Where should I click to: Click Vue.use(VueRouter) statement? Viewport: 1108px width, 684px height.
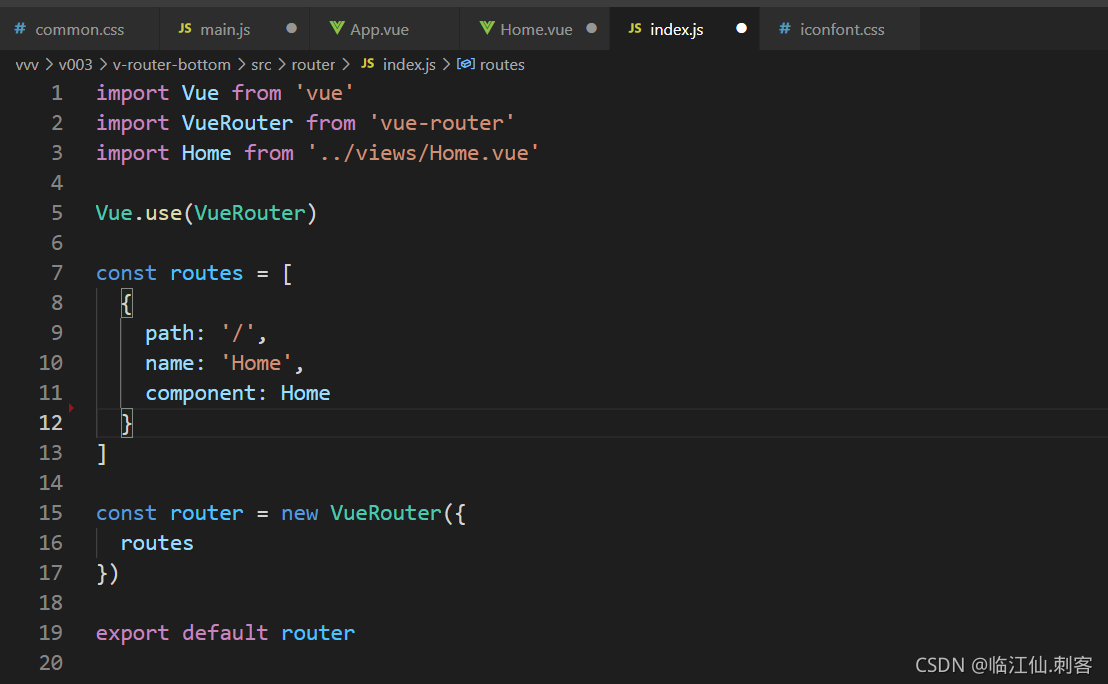206,213
